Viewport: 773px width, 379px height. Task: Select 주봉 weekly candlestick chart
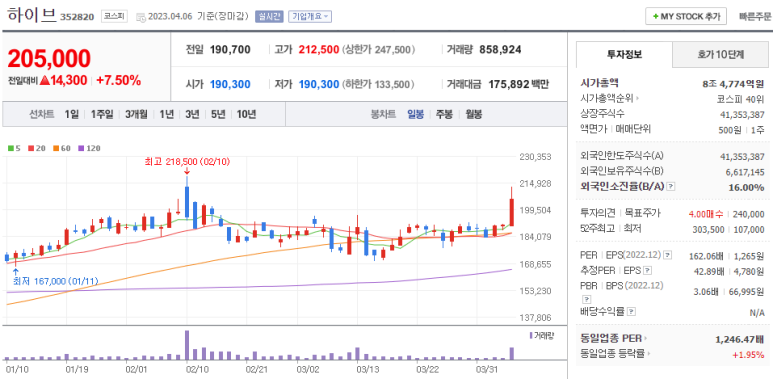tap(444, 115)
